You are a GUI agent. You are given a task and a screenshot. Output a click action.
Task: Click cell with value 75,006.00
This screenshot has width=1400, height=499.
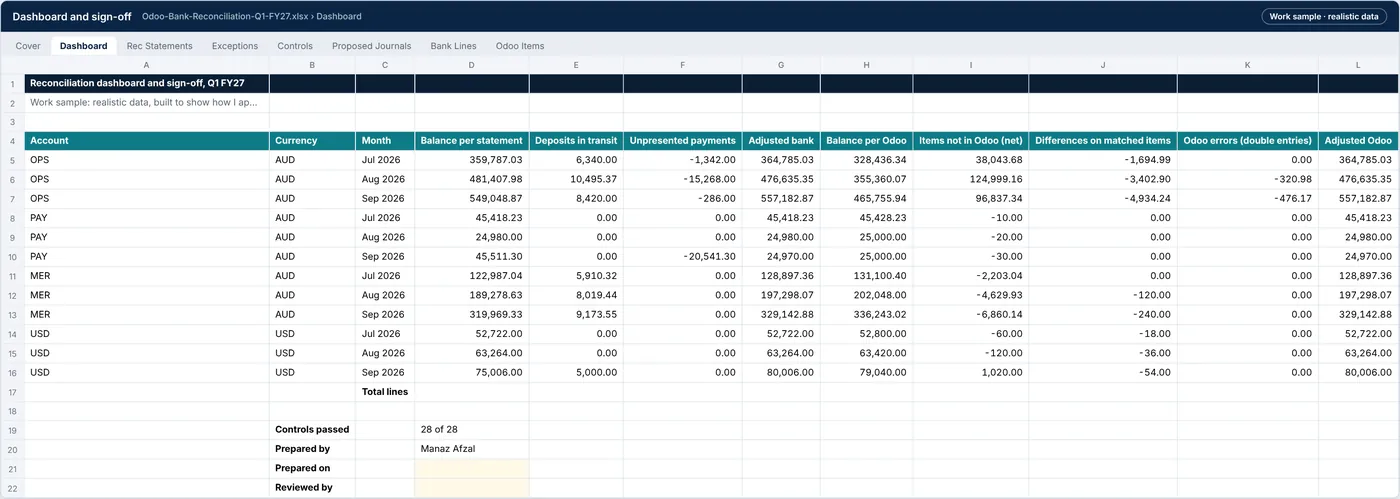(472, 372)
